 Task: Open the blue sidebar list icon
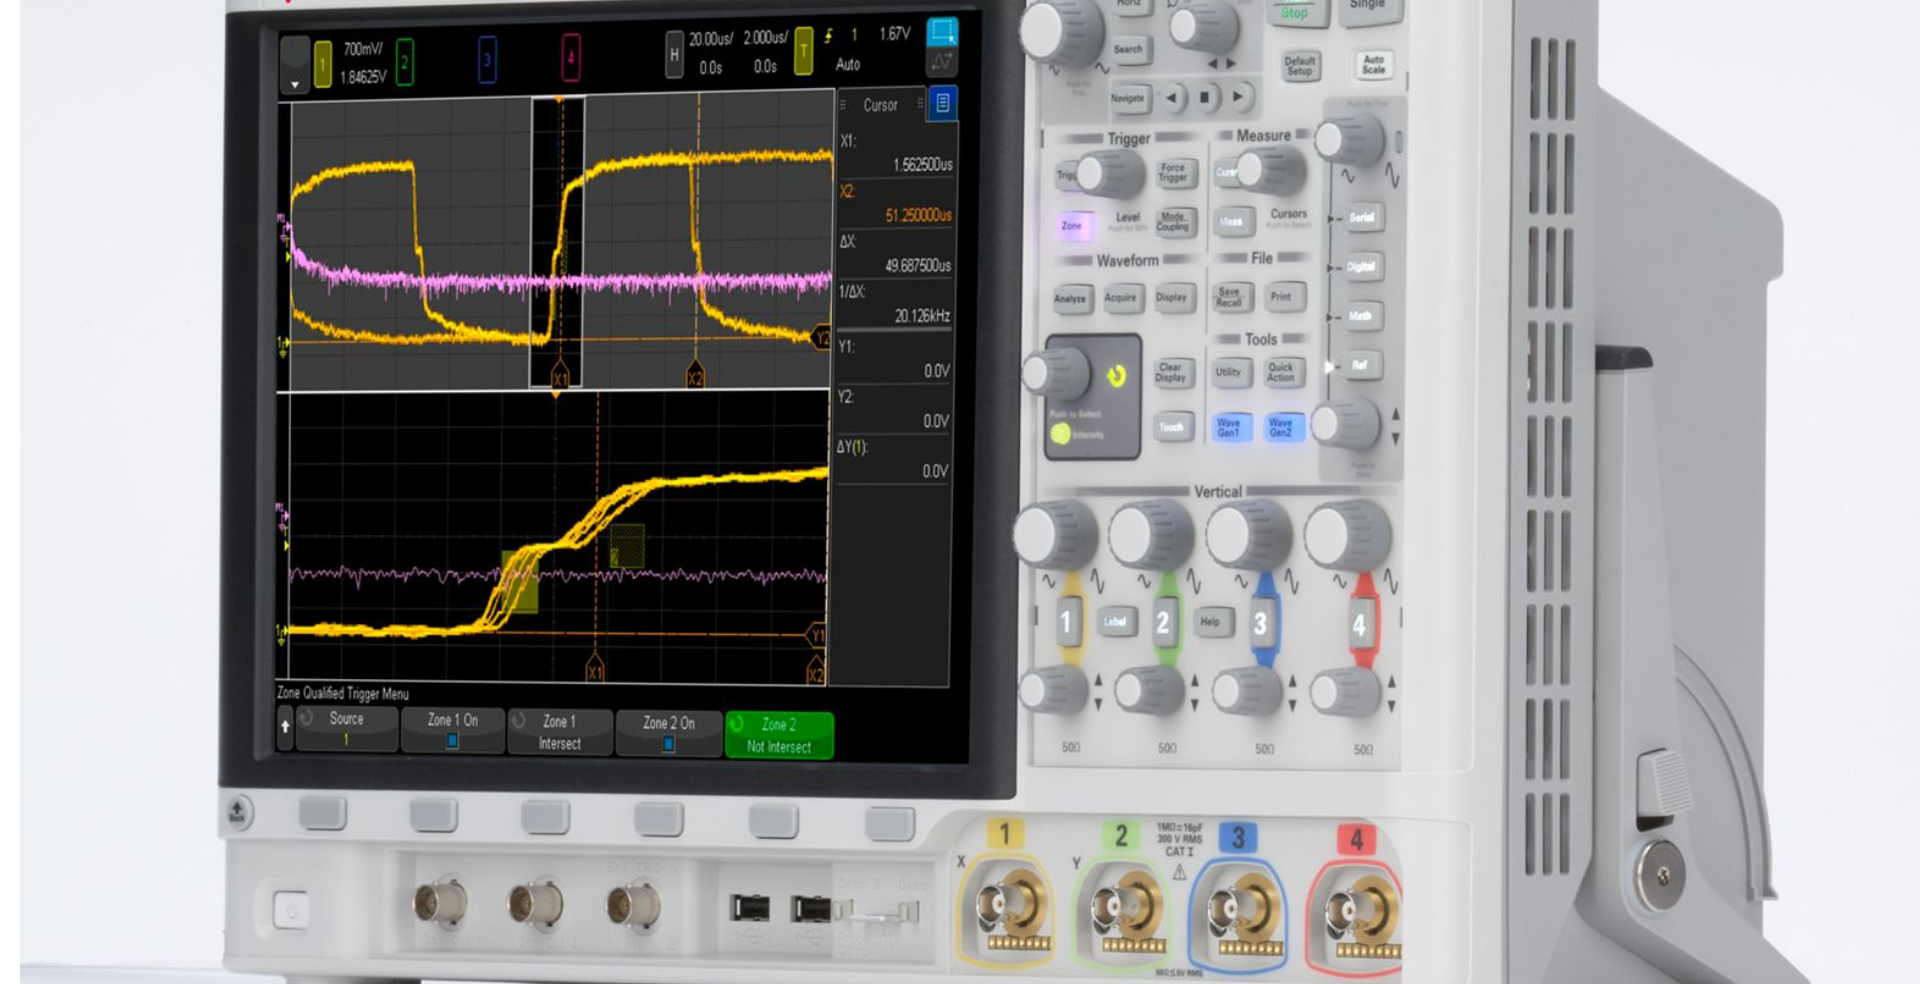(x=942, y=103)
